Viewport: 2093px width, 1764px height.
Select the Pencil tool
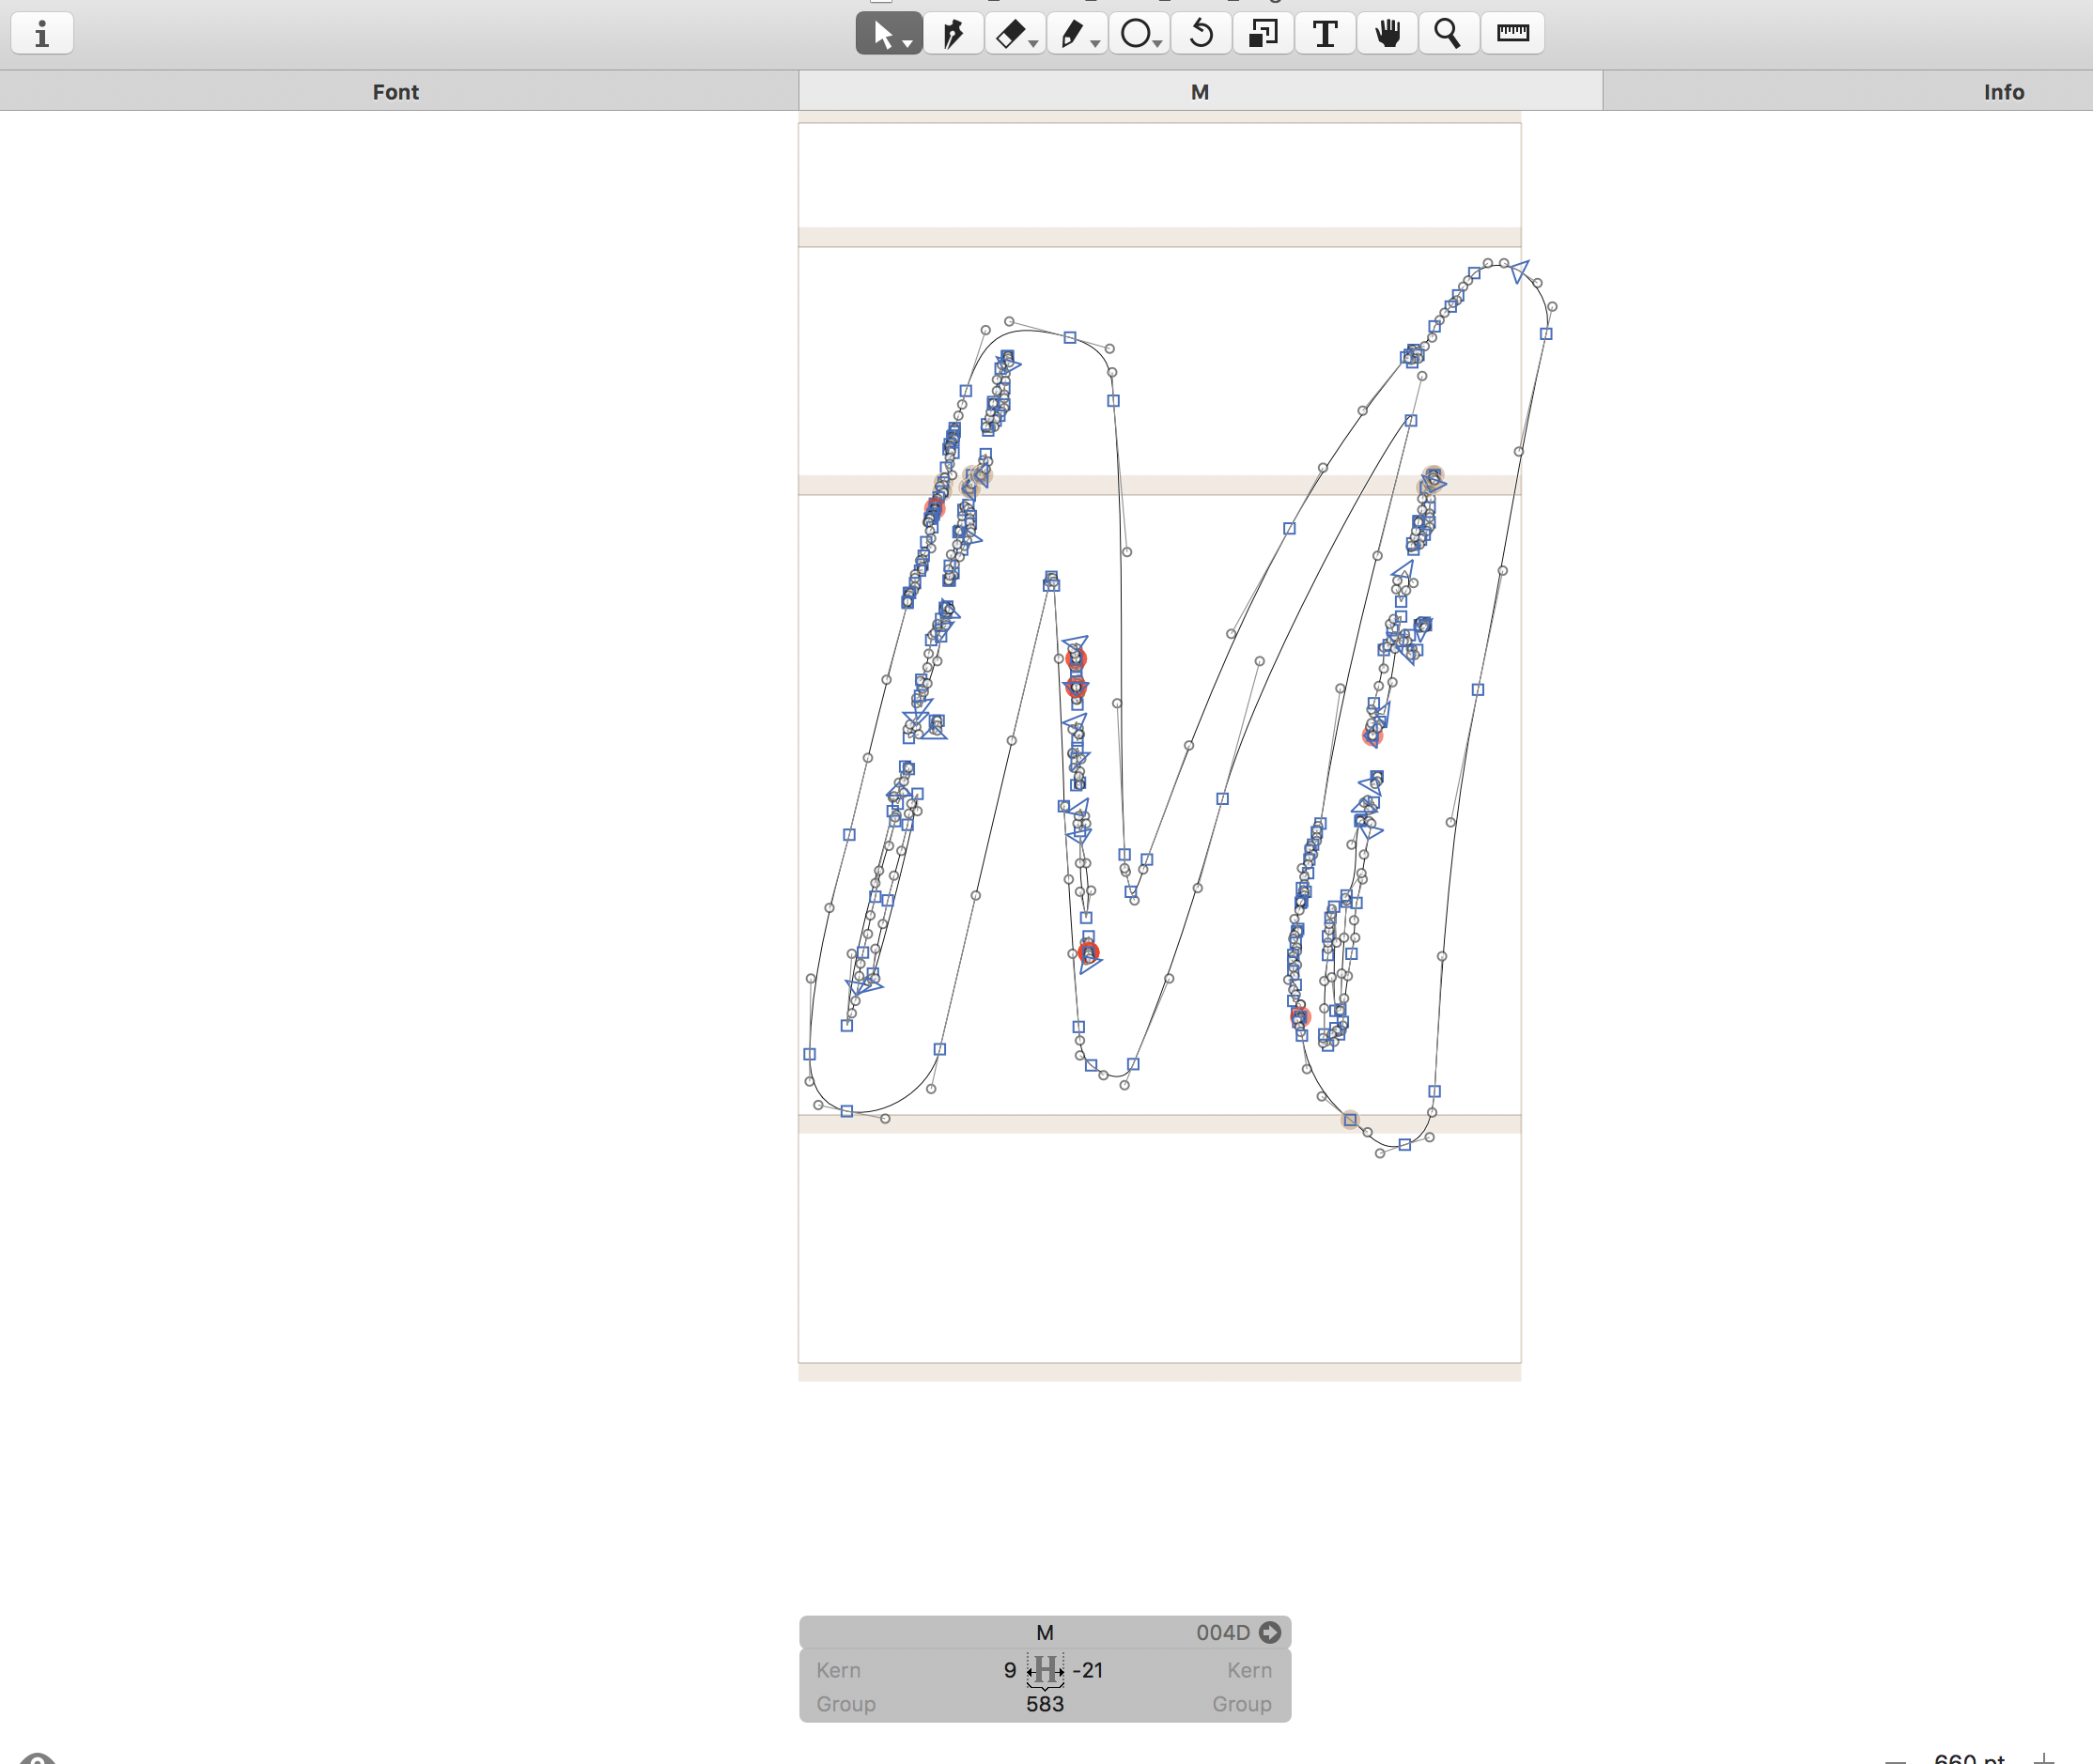[x=1072, y=34]
